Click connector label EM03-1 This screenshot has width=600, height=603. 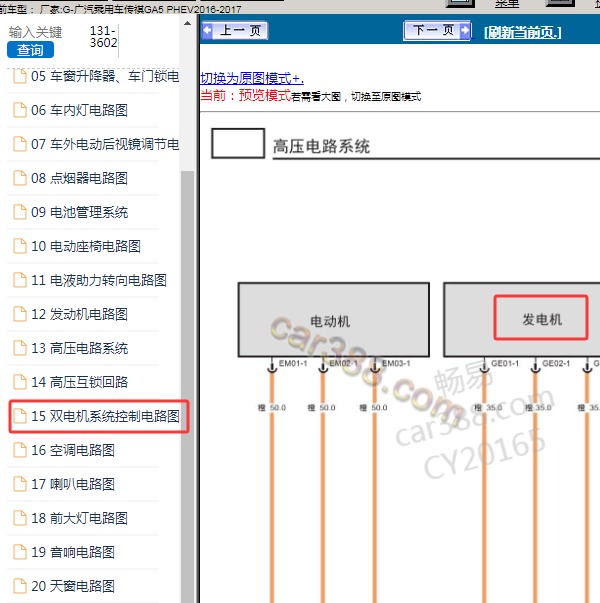point(396,363)
